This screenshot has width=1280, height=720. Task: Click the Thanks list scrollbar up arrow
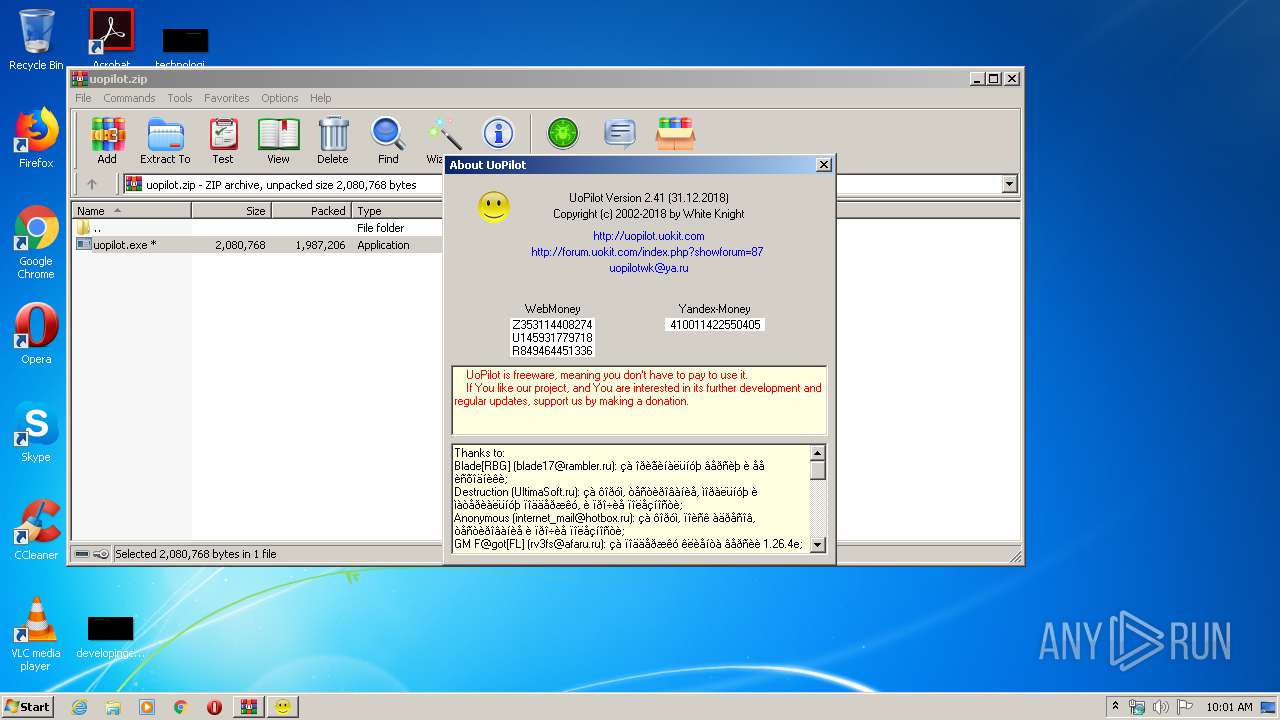817,453
